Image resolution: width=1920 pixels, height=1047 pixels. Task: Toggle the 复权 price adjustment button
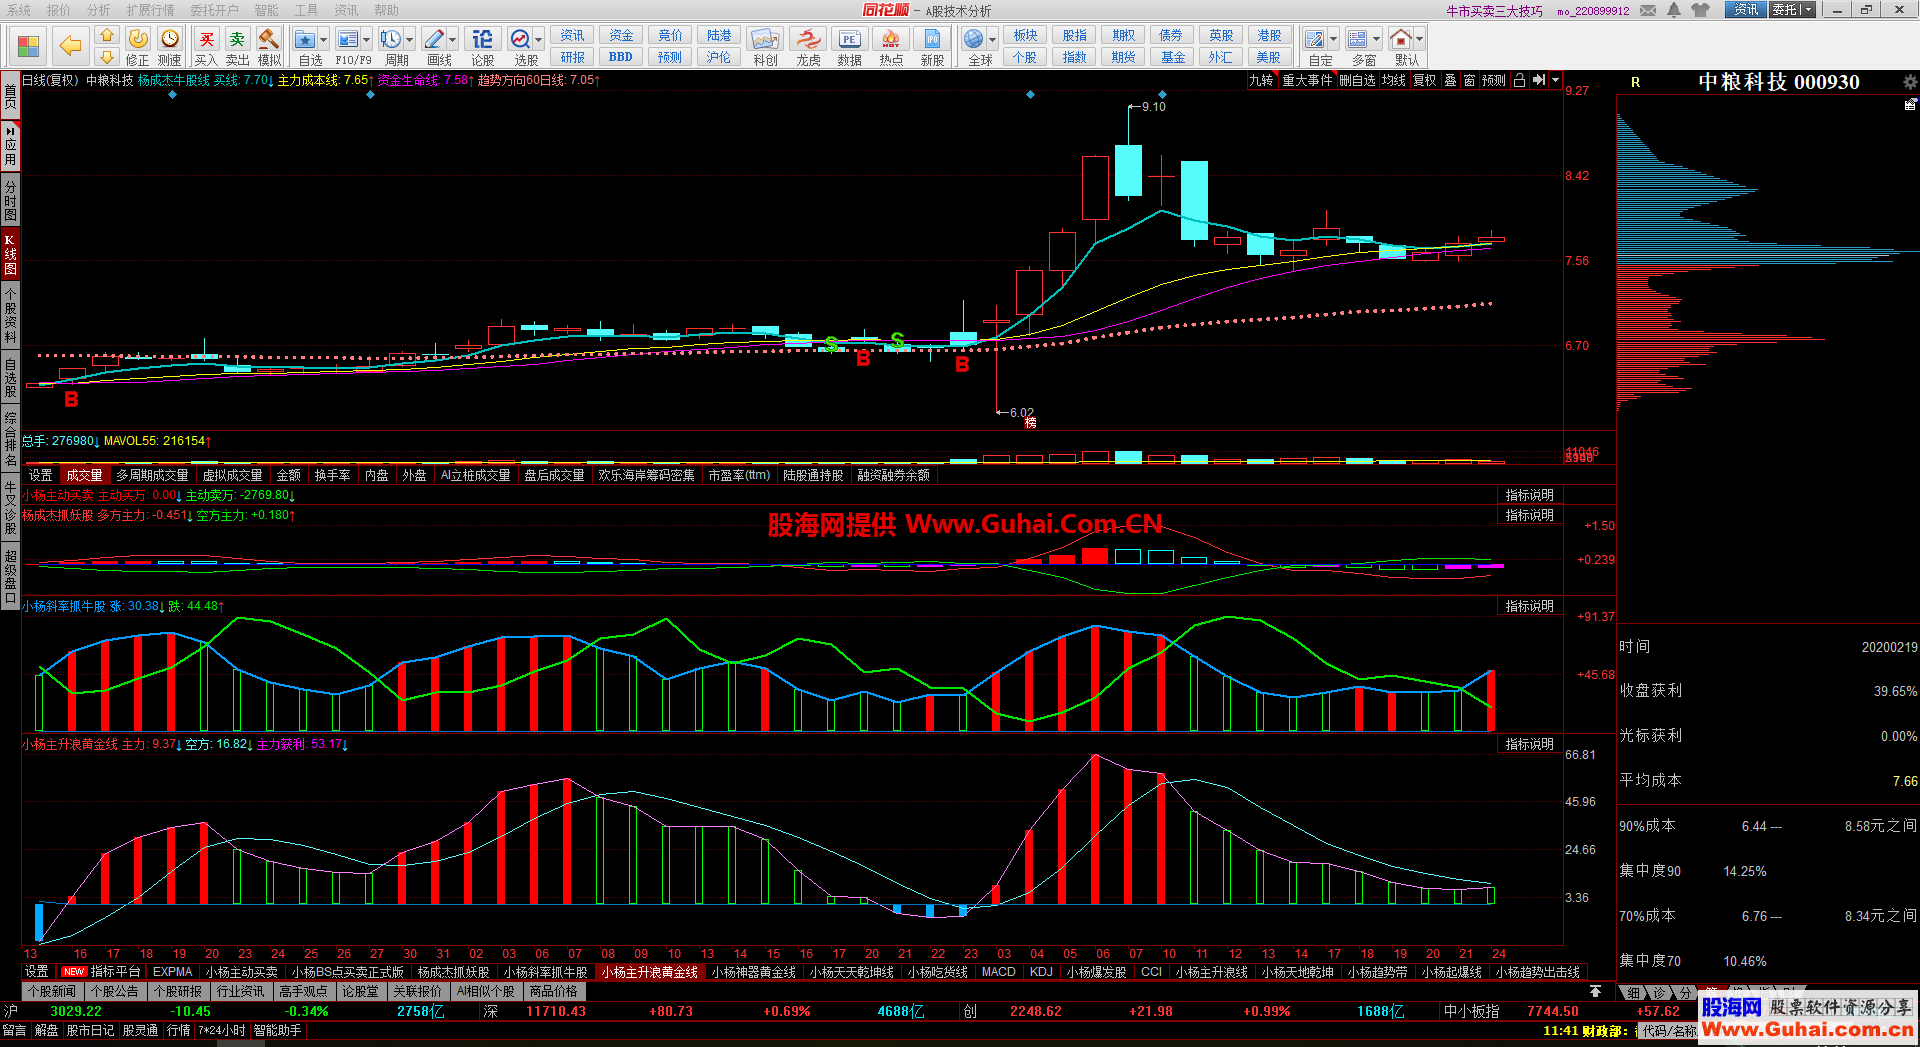click(1424, 81)
